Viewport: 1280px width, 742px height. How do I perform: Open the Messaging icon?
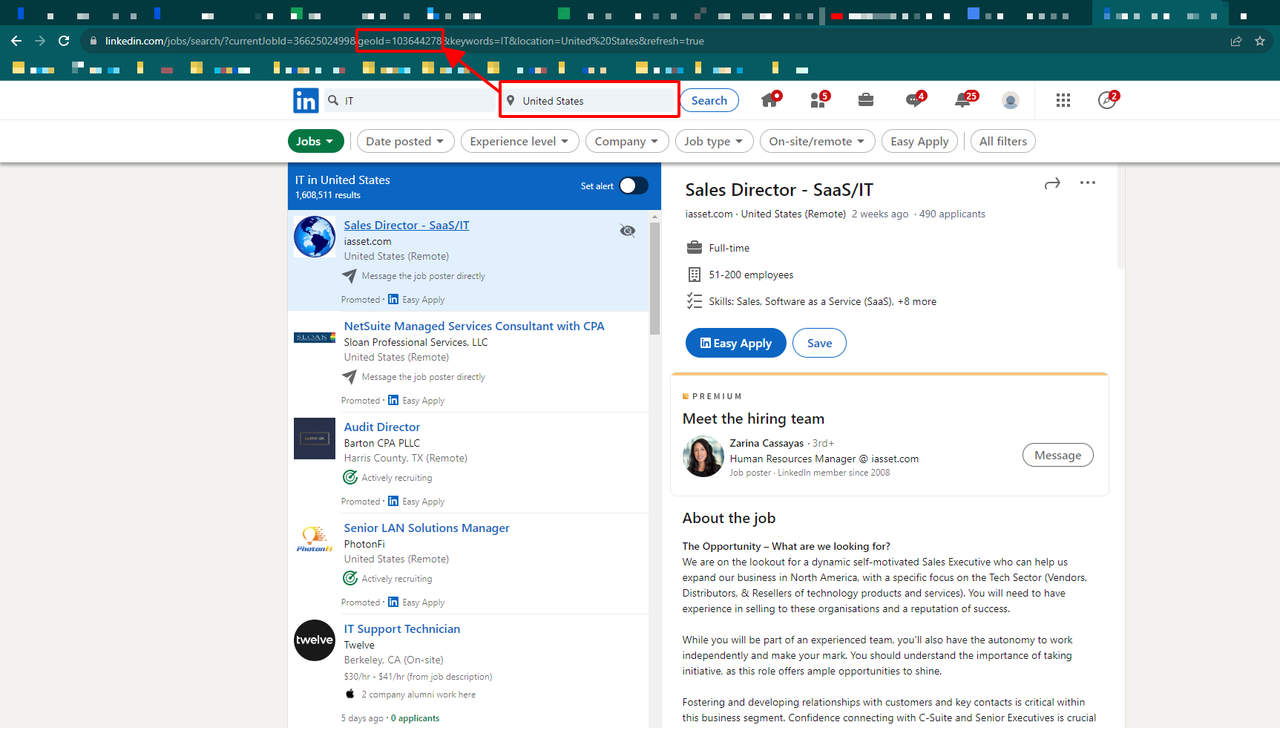click(914, 100)
